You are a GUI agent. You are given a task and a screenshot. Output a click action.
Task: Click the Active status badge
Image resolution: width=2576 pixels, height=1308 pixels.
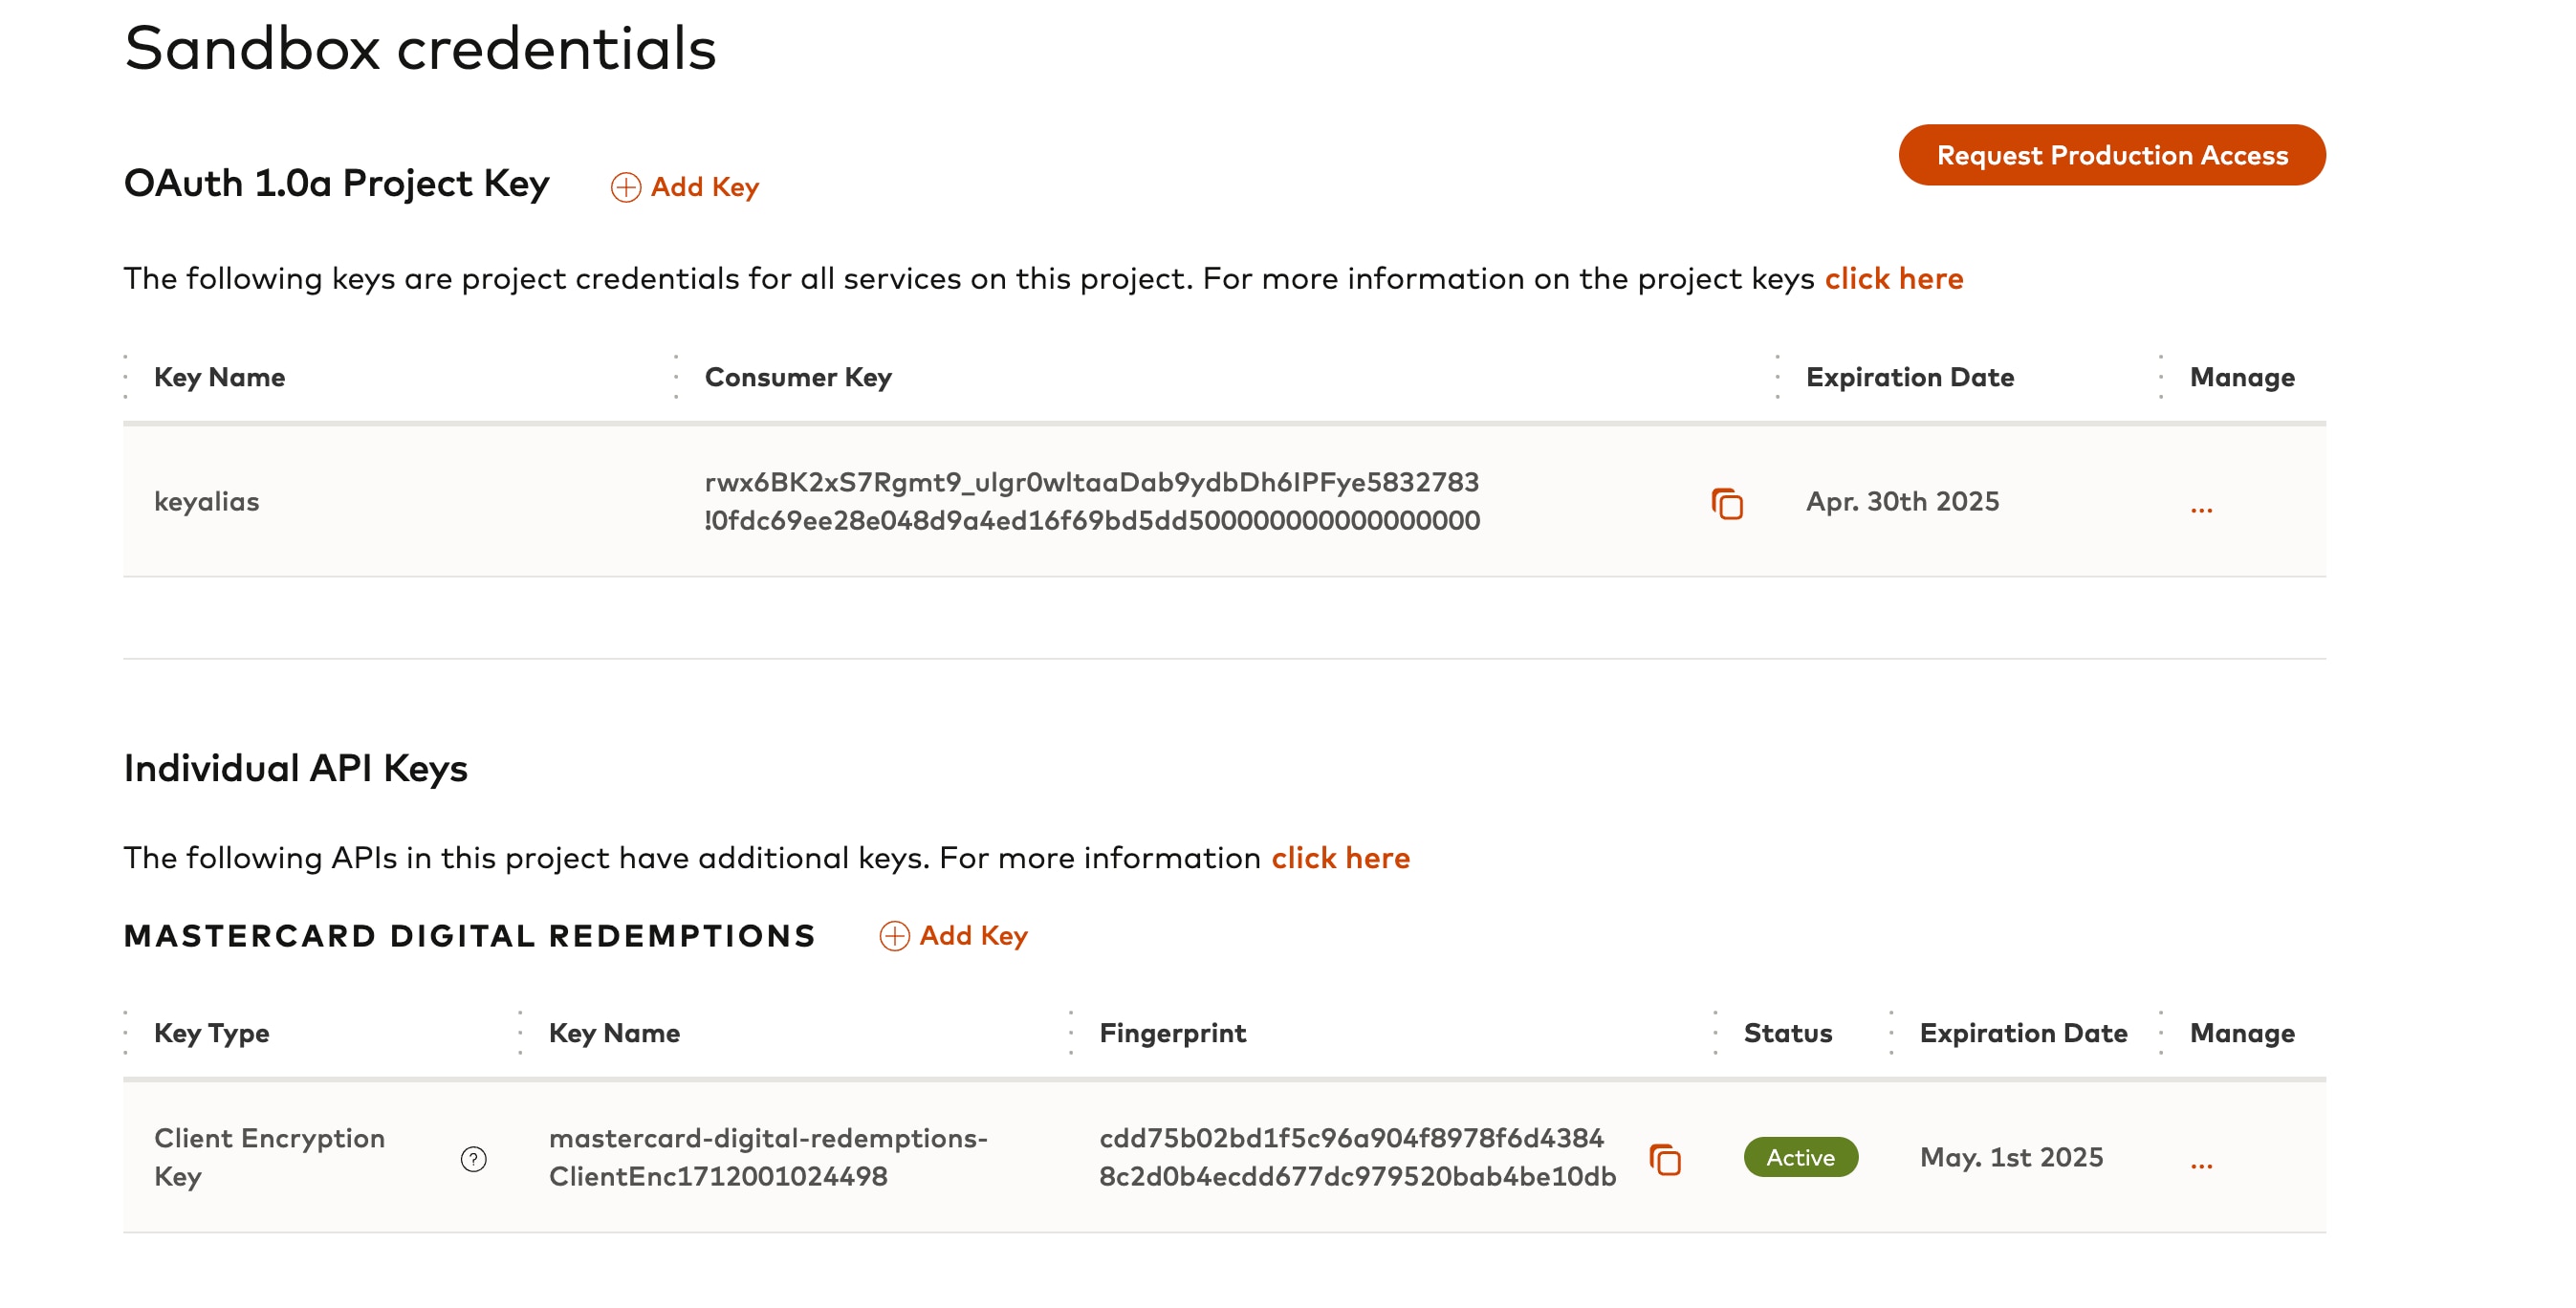click(1800, 1157)
